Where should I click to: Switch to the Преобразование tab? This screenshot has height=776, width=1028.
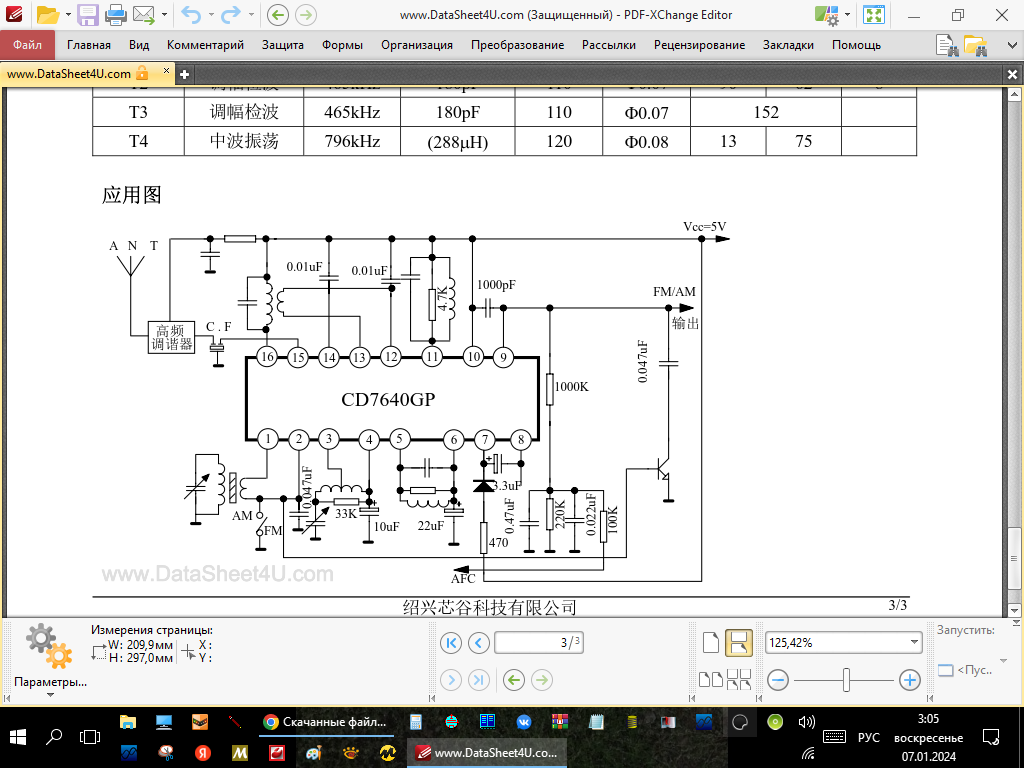(517, 45)
